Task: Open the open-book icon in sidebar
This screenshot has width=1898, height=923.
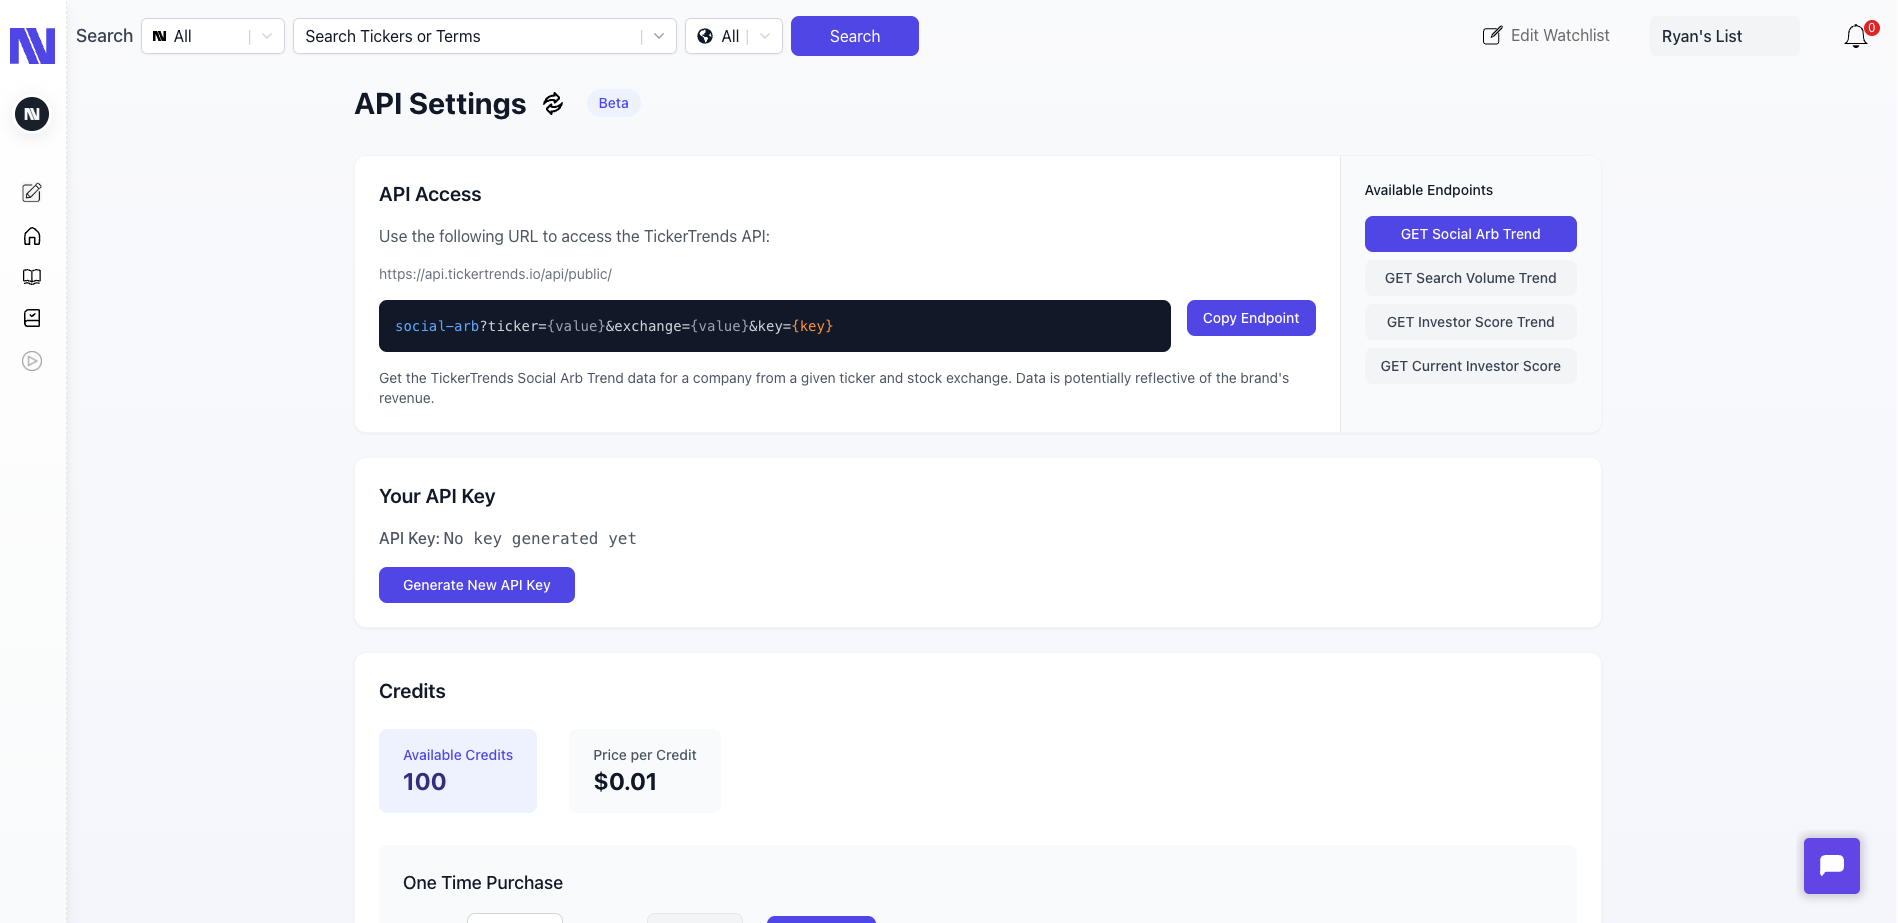Action: (x=32, y=277)
